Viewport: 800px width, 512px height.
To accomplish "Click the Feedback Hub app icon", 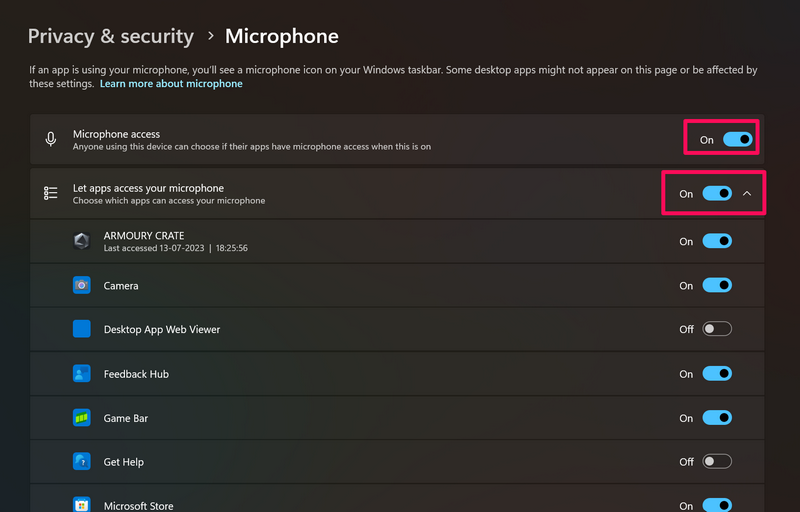I will tap(82, 373).
